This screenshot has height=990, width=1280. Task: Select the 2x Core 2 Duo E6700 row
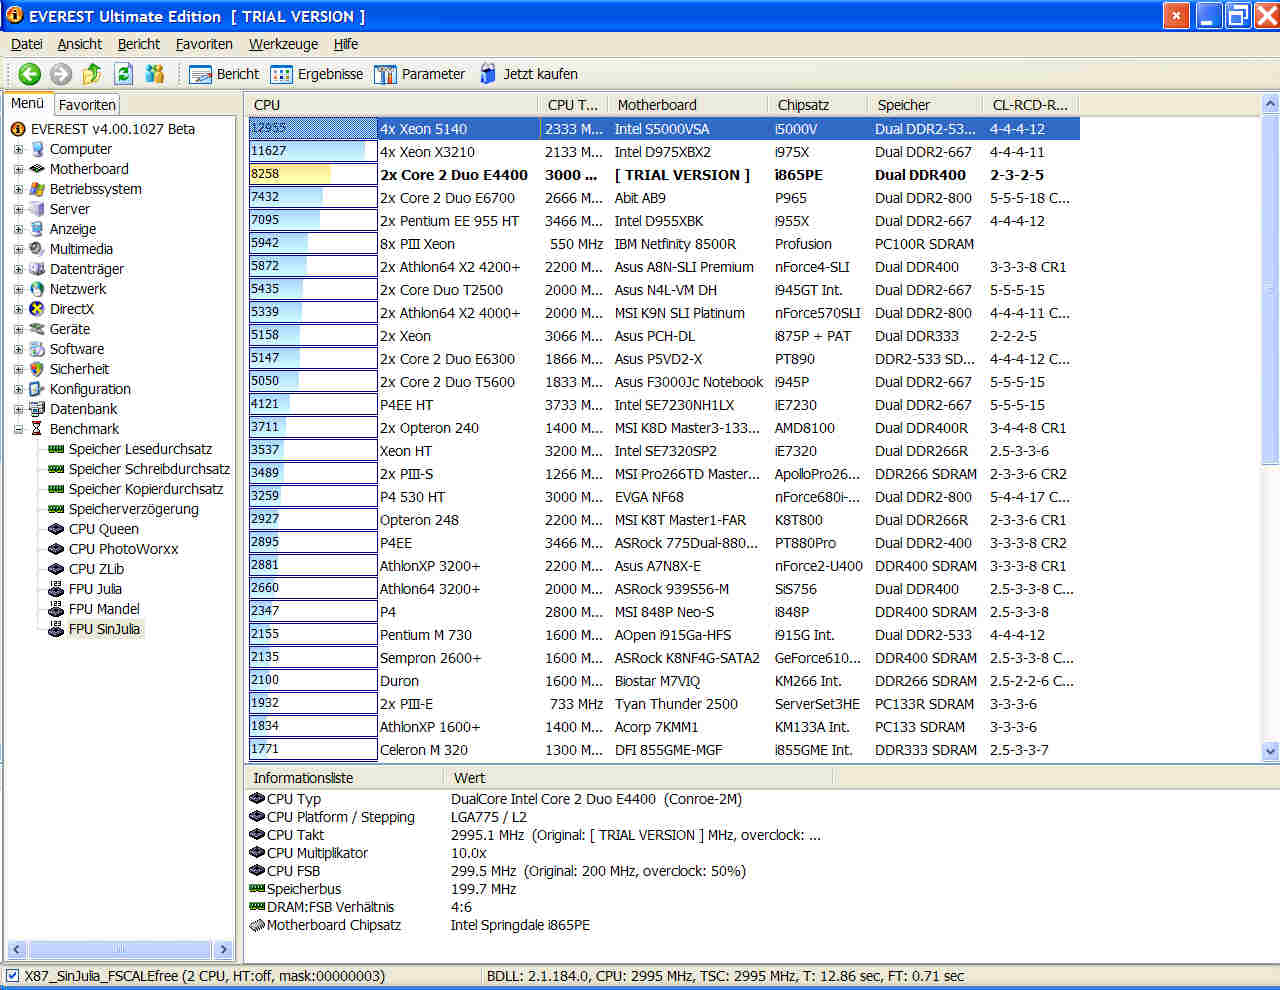click(664, 198)
